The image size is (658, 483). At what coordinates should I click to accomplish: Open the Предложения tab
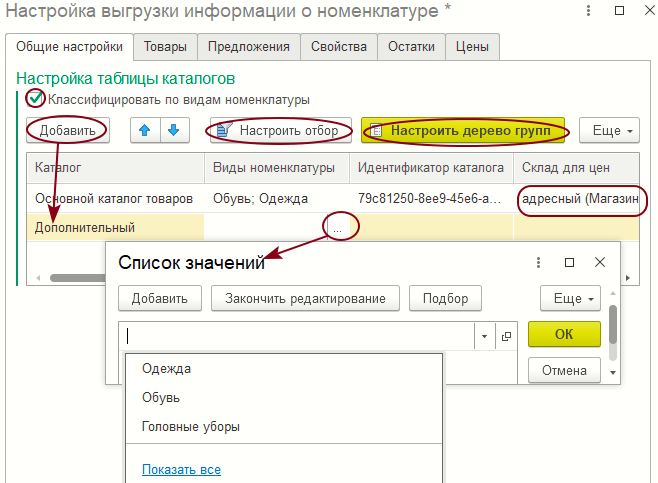[249, 47]
